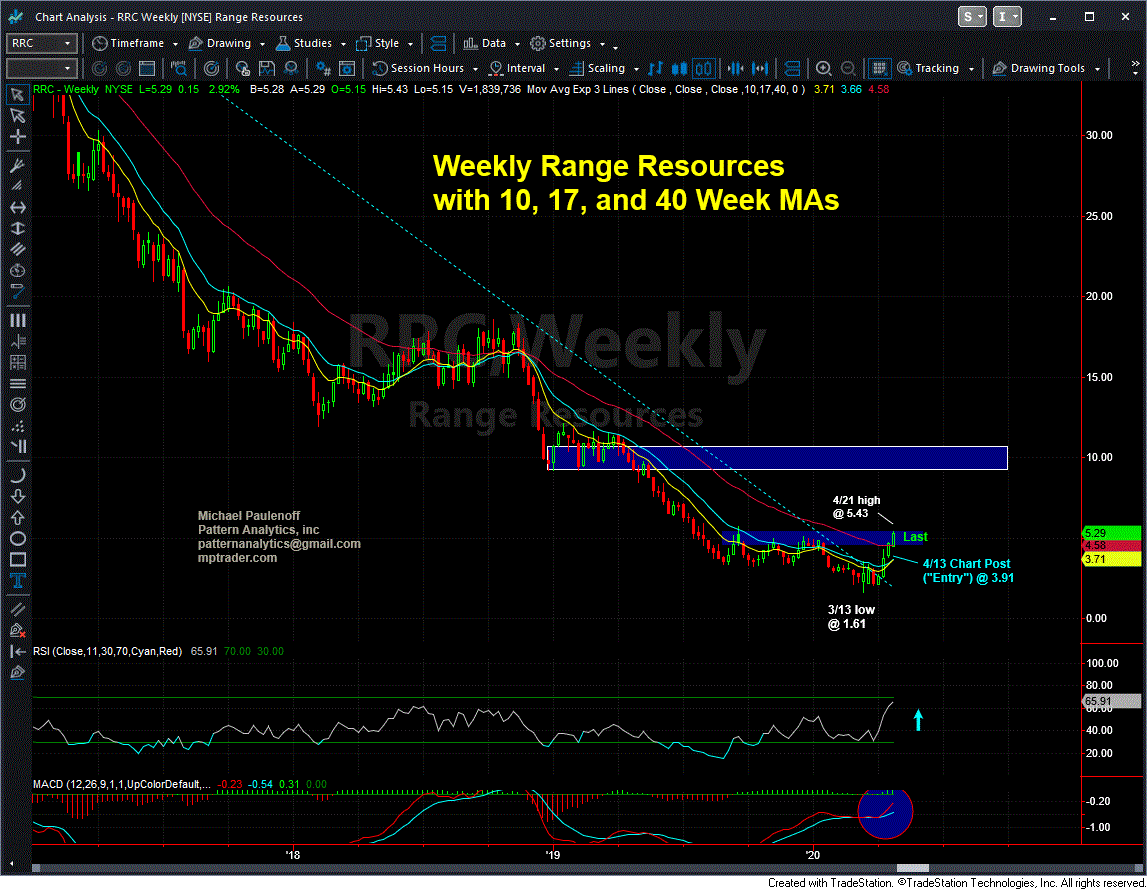Viewport: 1147px width, 889px height.
Task: Select the rectangle drawing tool
Action: [18, 560]
